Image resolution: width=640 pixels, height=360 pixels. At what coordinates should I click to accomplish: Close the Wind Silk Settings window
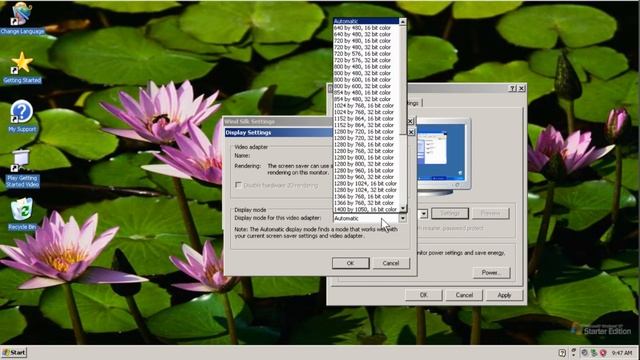pyautogui.click(x=410, y=122)
